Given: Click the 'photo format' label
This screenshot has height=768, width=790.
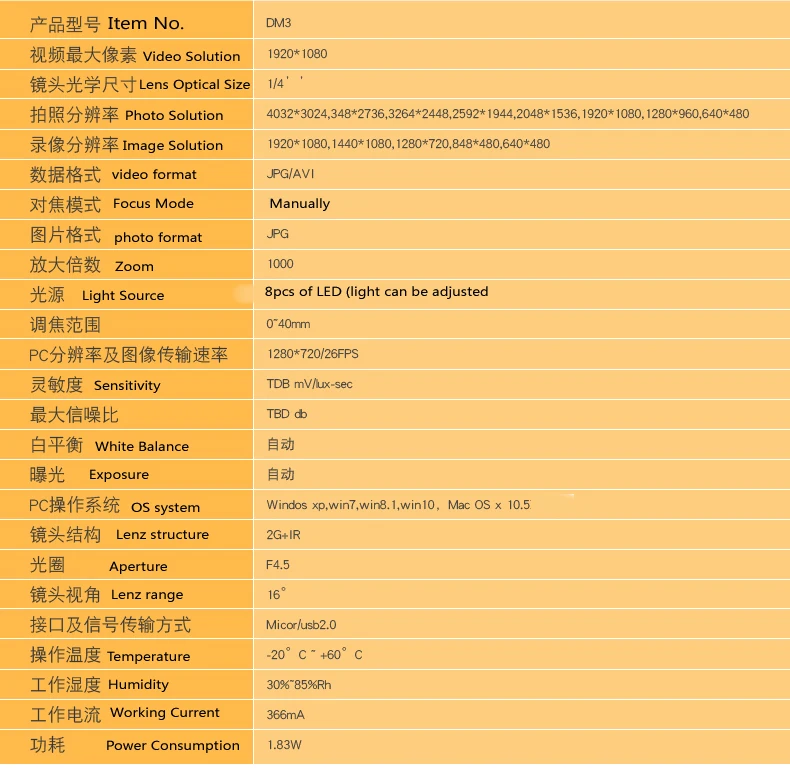Looking at the screenshot, I should [x=158, y=237].
